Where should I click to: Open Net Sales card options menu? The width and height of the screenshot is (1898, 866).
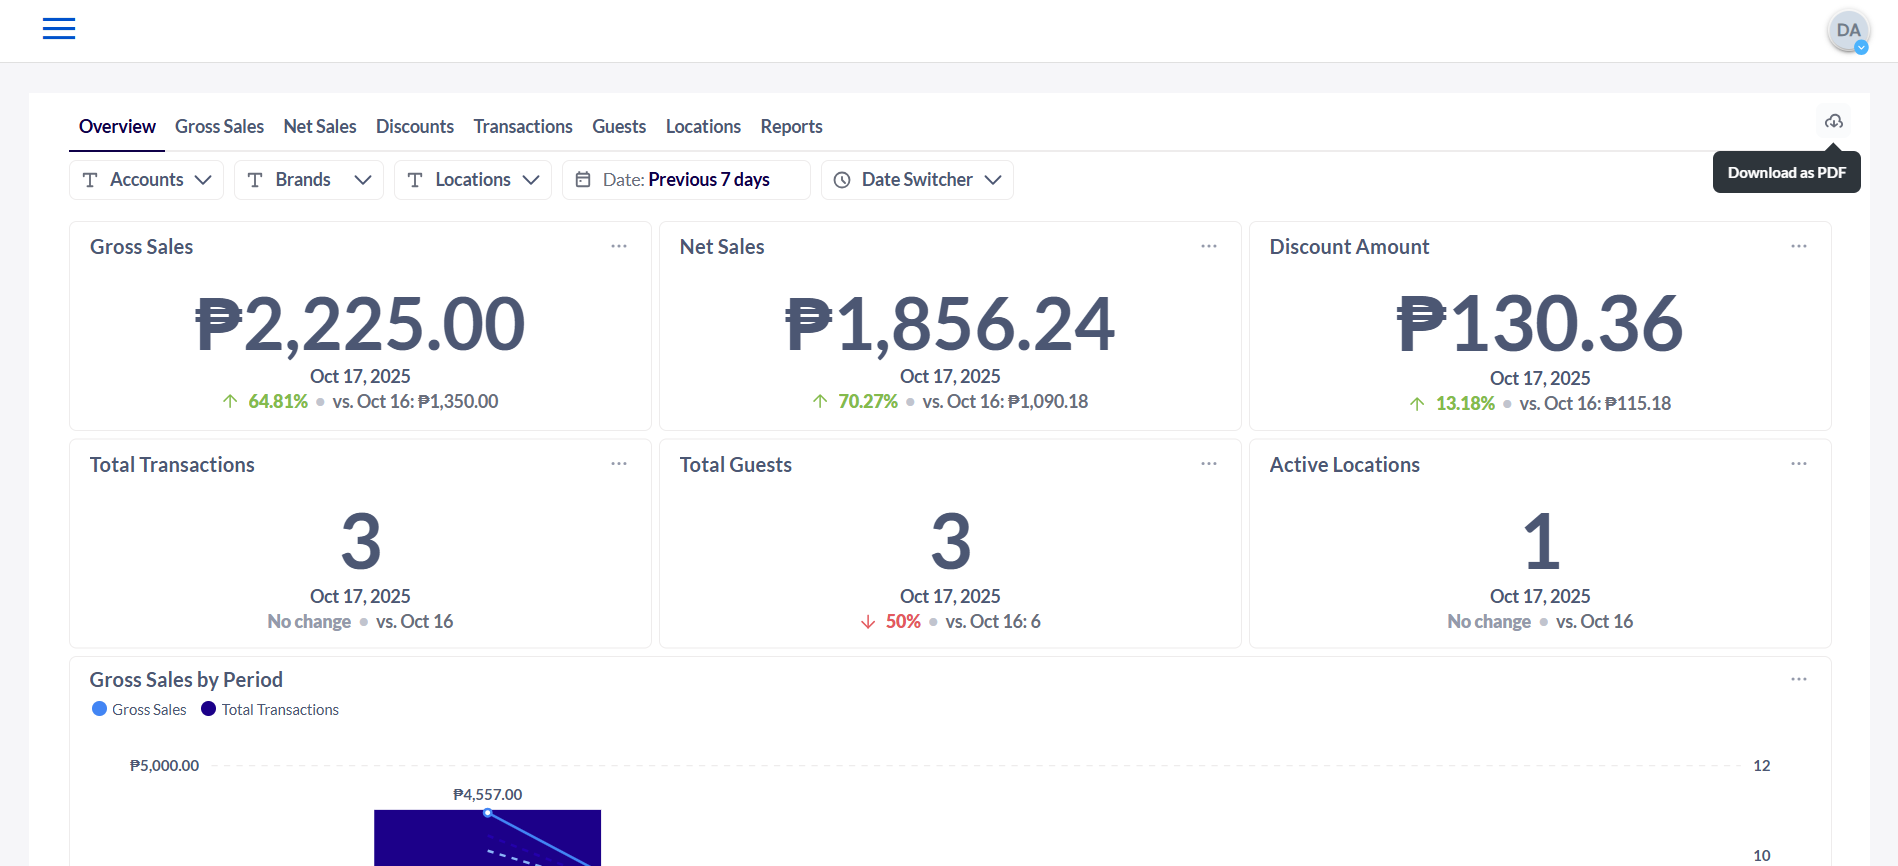point(1209,246)
